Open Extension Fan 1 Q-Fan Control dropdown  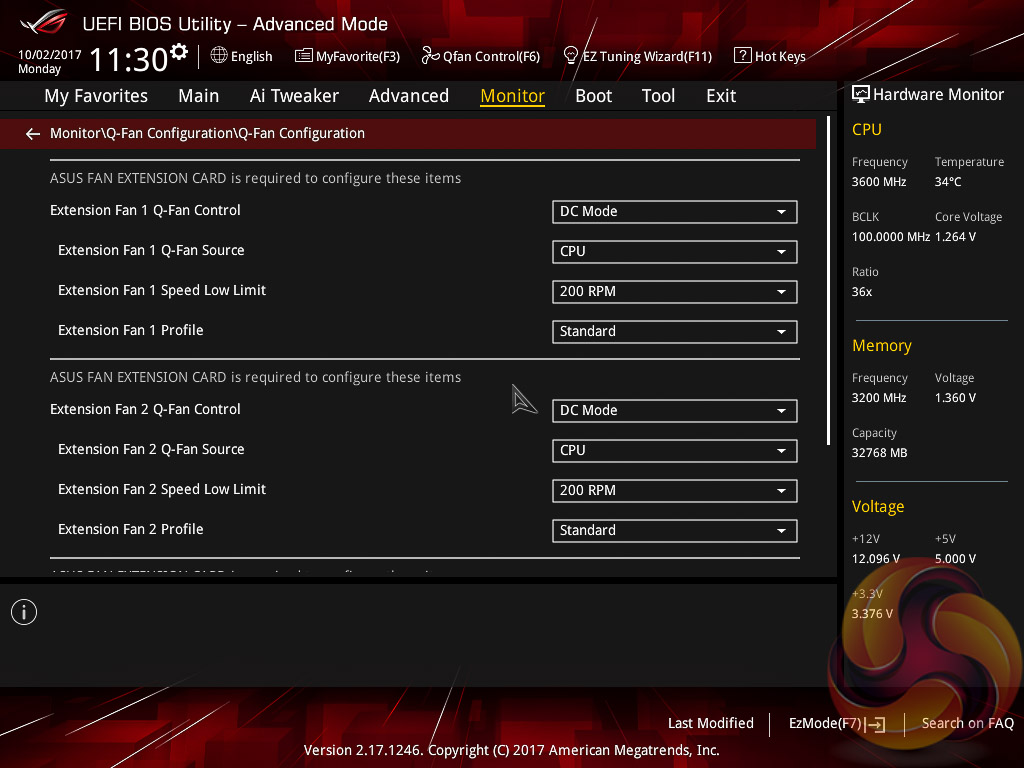[x=675, y=212]
